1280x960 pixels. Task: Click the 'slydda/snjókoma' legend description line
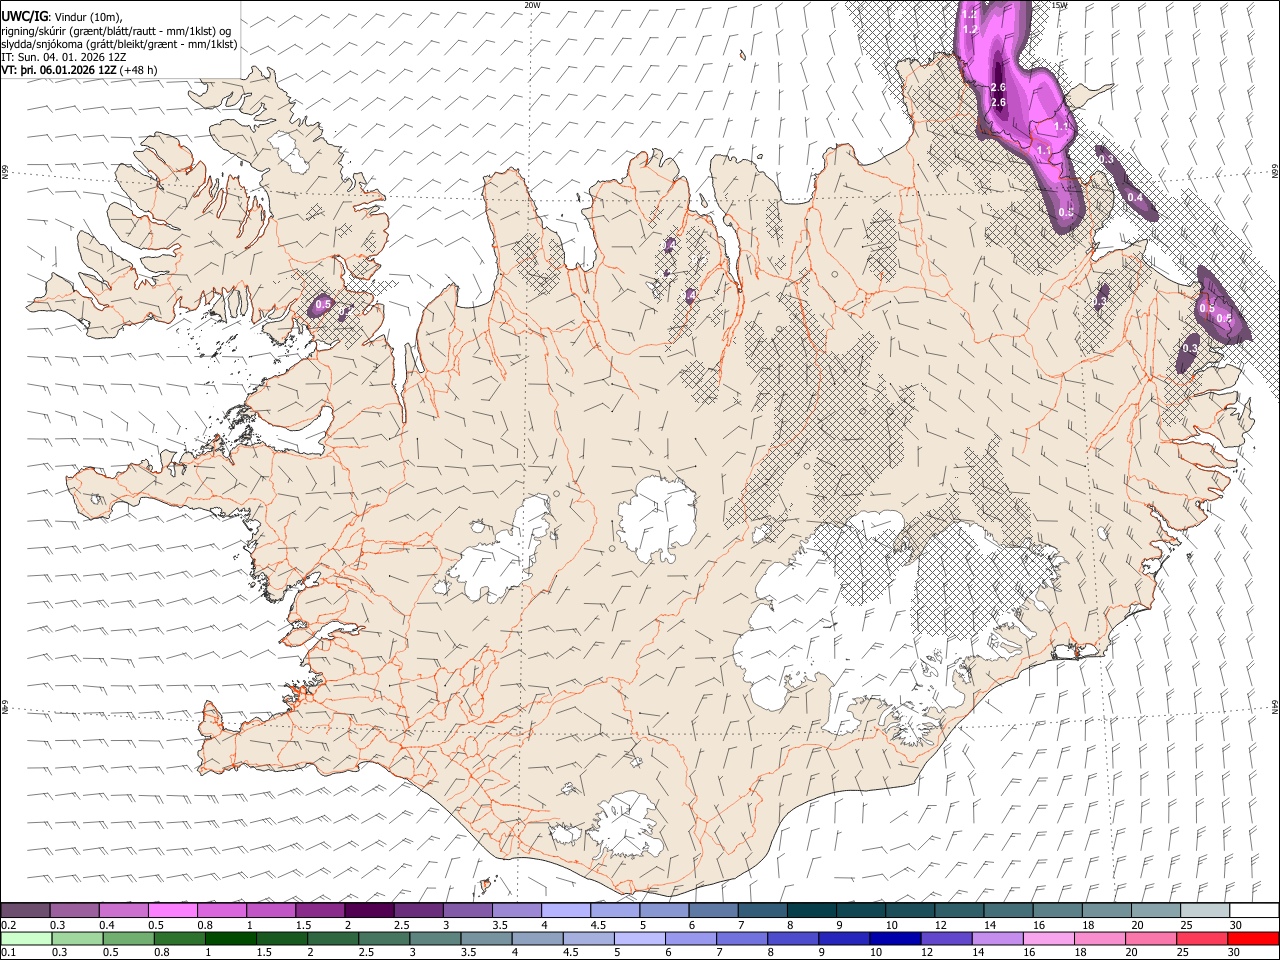(x=119, y=43)
